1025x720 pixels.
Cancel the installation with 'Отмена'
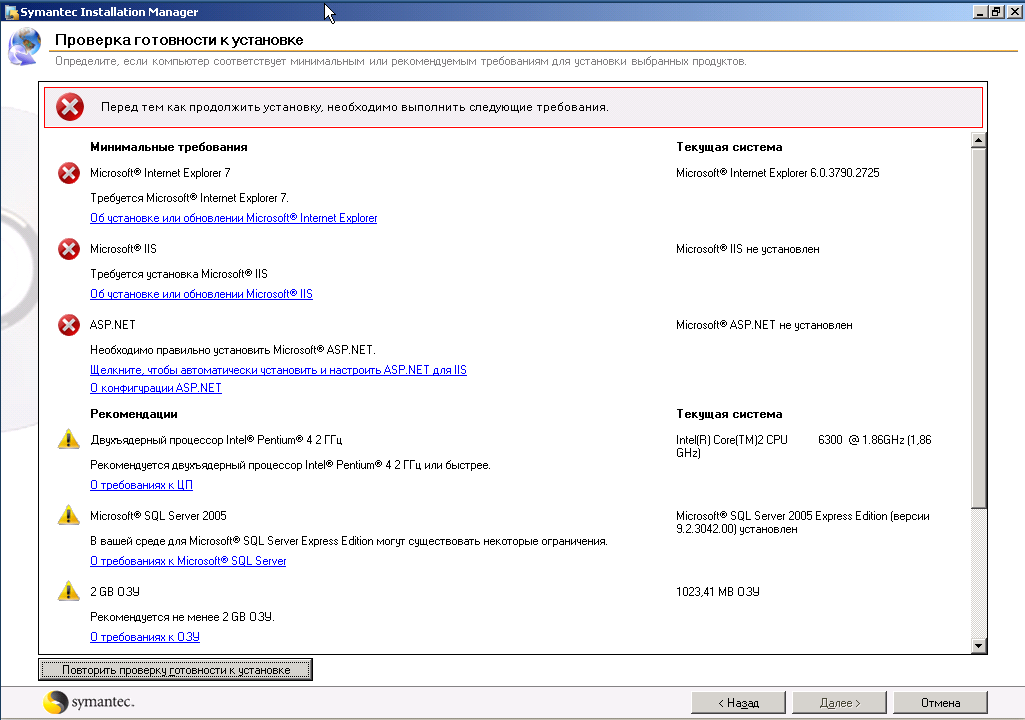click(x=940, y=703)
